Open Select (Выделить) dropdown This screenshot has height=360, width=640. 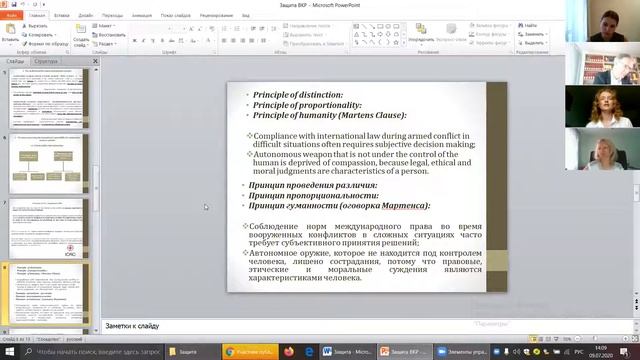(x=533, y=43)
